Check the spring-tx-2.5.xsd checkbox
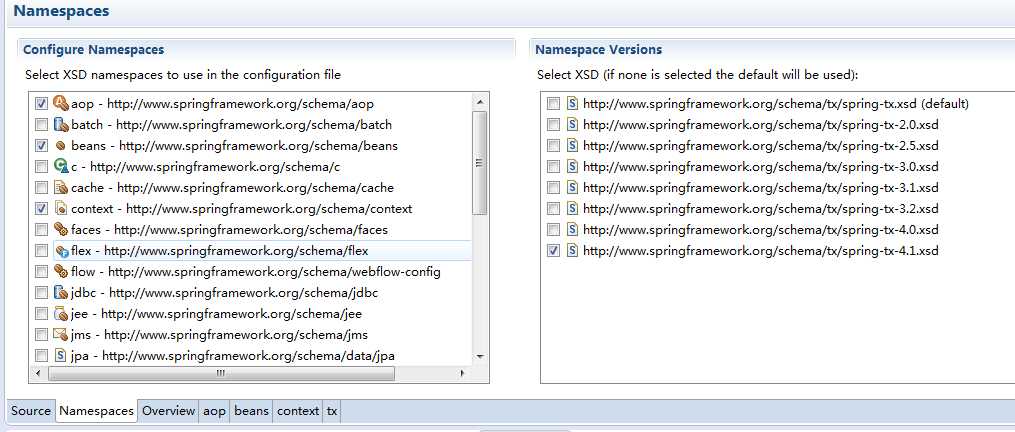 553,146
